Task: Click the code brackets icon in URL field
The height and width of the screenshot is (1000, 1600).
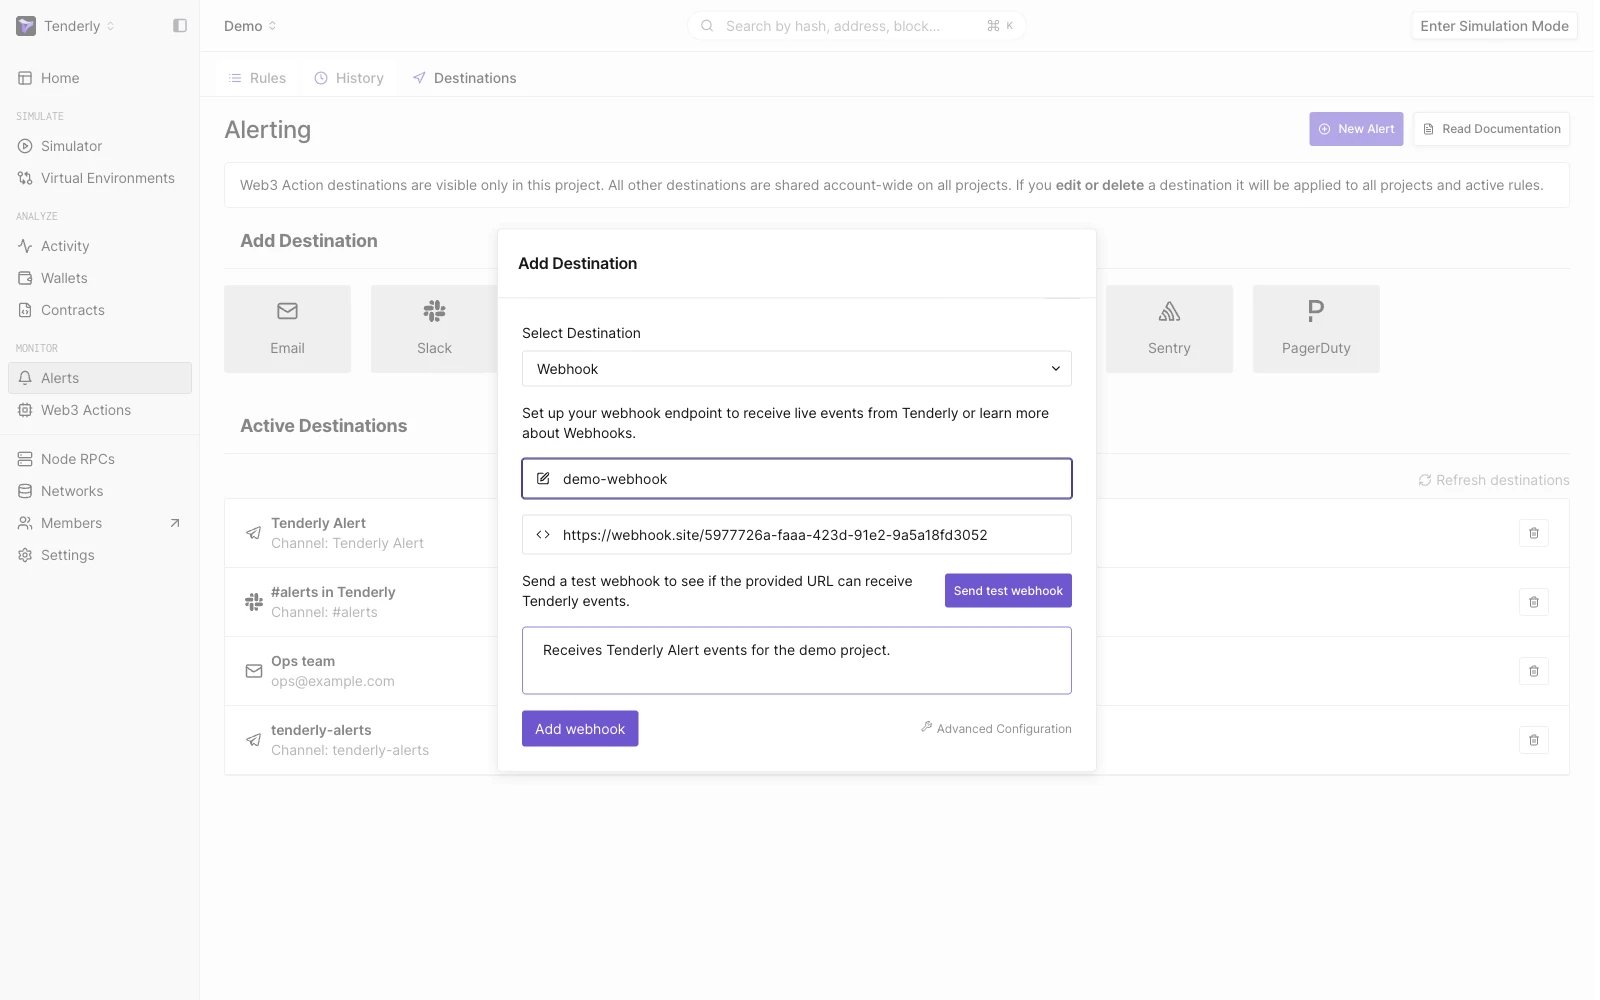Action: pos(543,535)
